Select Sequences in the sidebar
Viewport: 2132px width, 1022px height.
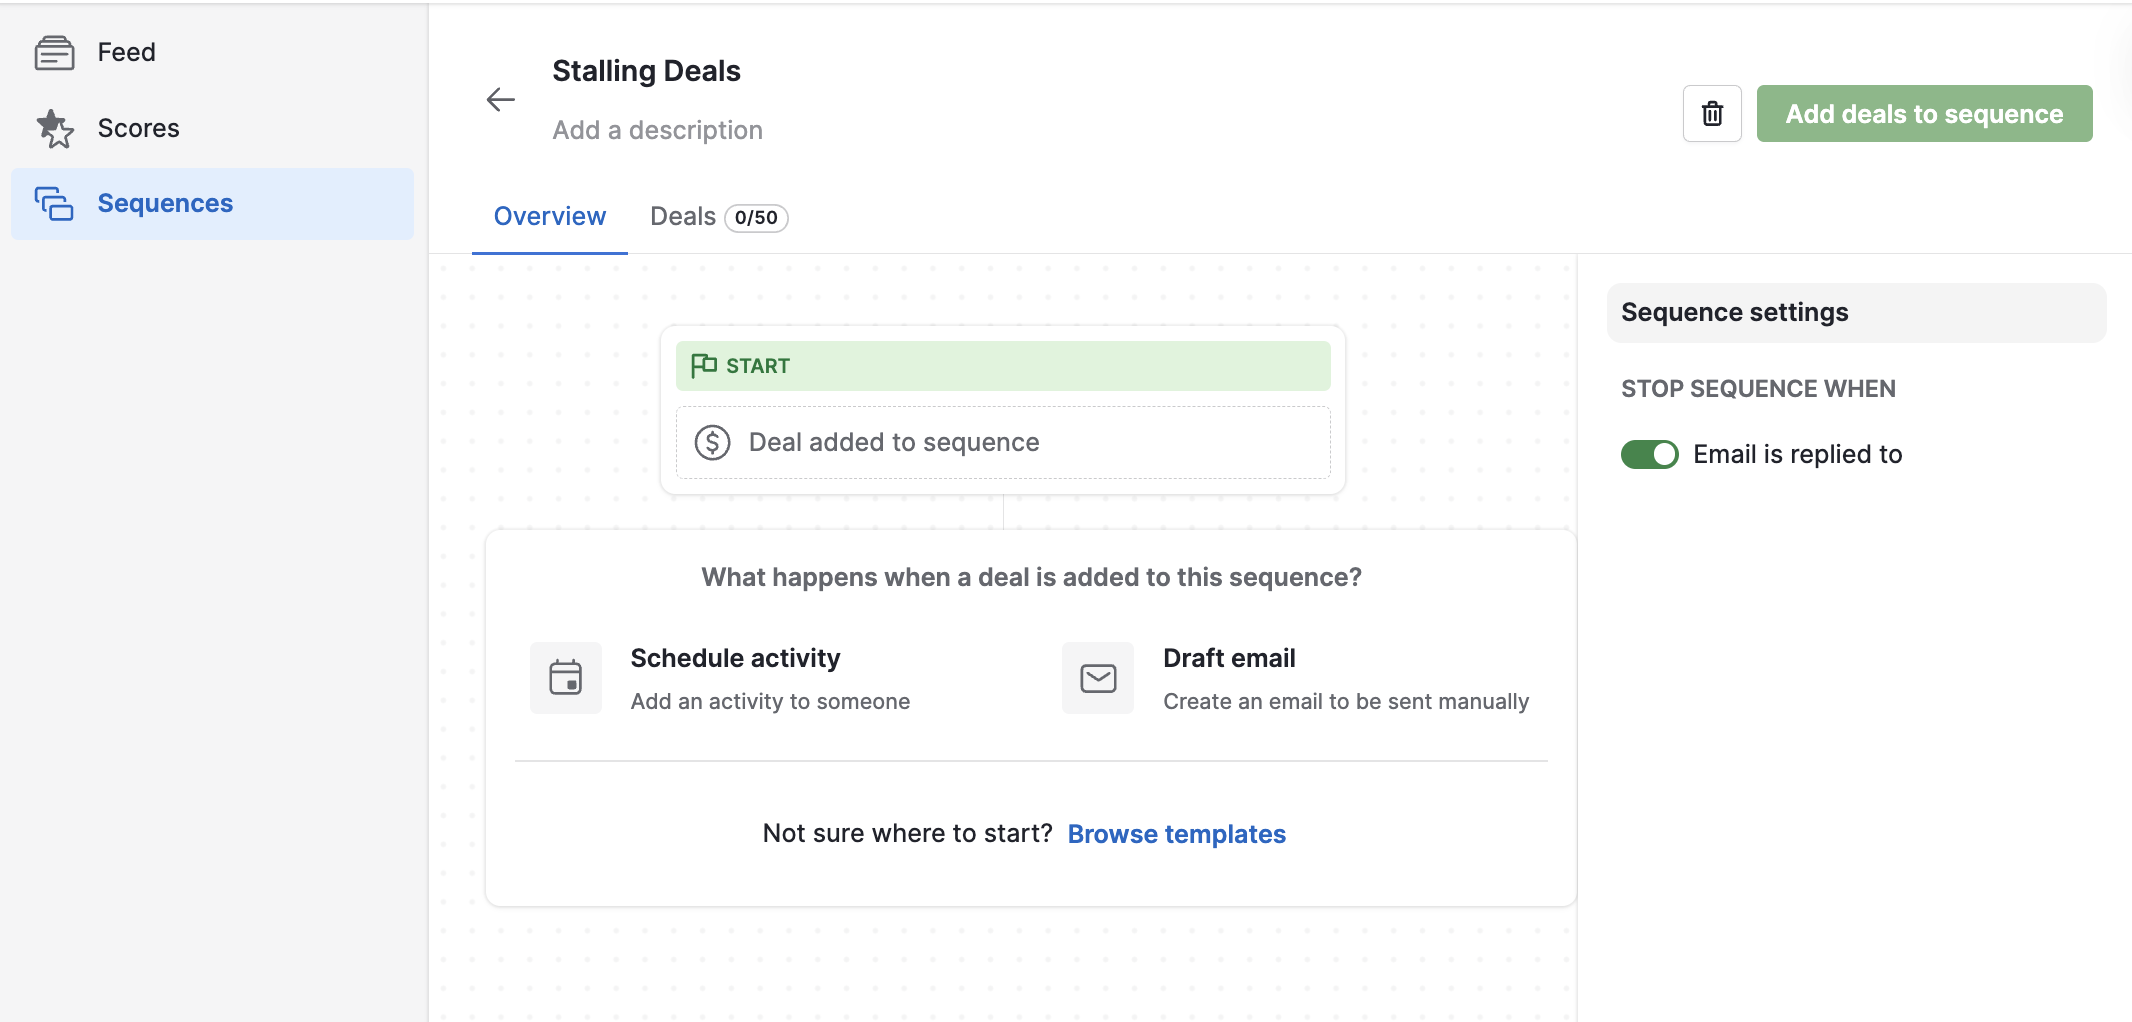(x=212, y=204)
